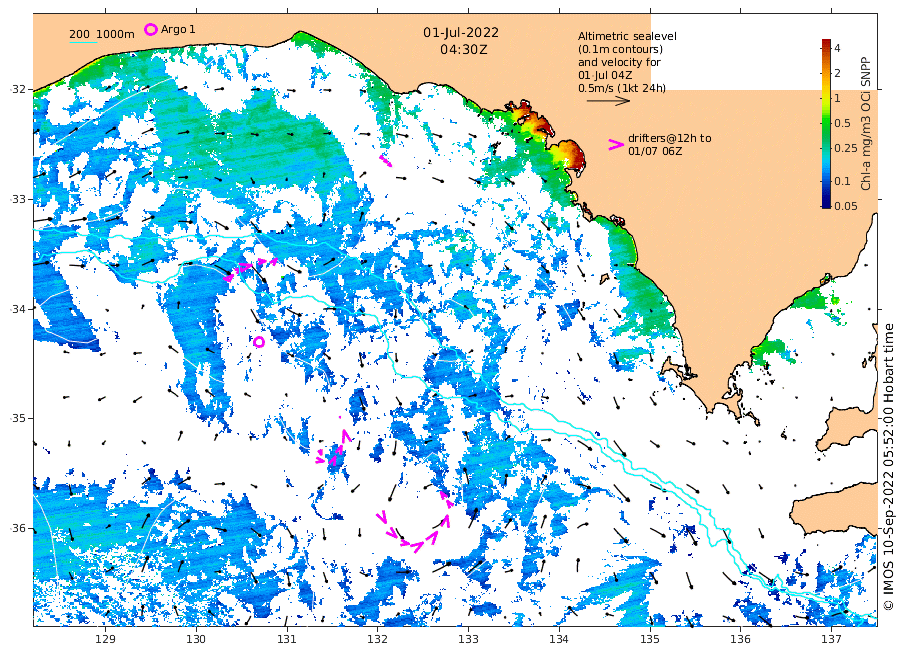Click latitude tick label -35
This screenshot has height=660, width=900.
pyautogui.click(x=17, y=419)
